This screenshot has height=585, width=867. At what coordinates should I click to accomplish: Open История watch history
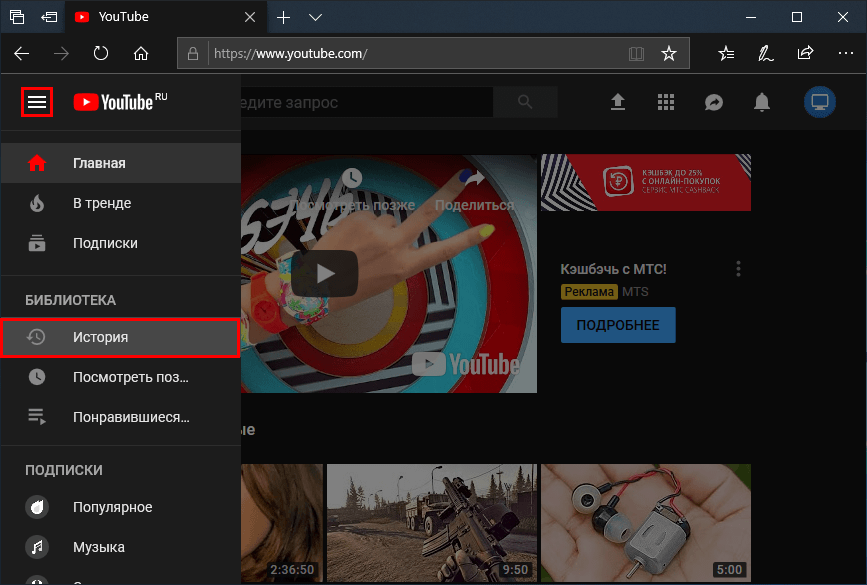[121, 337]
